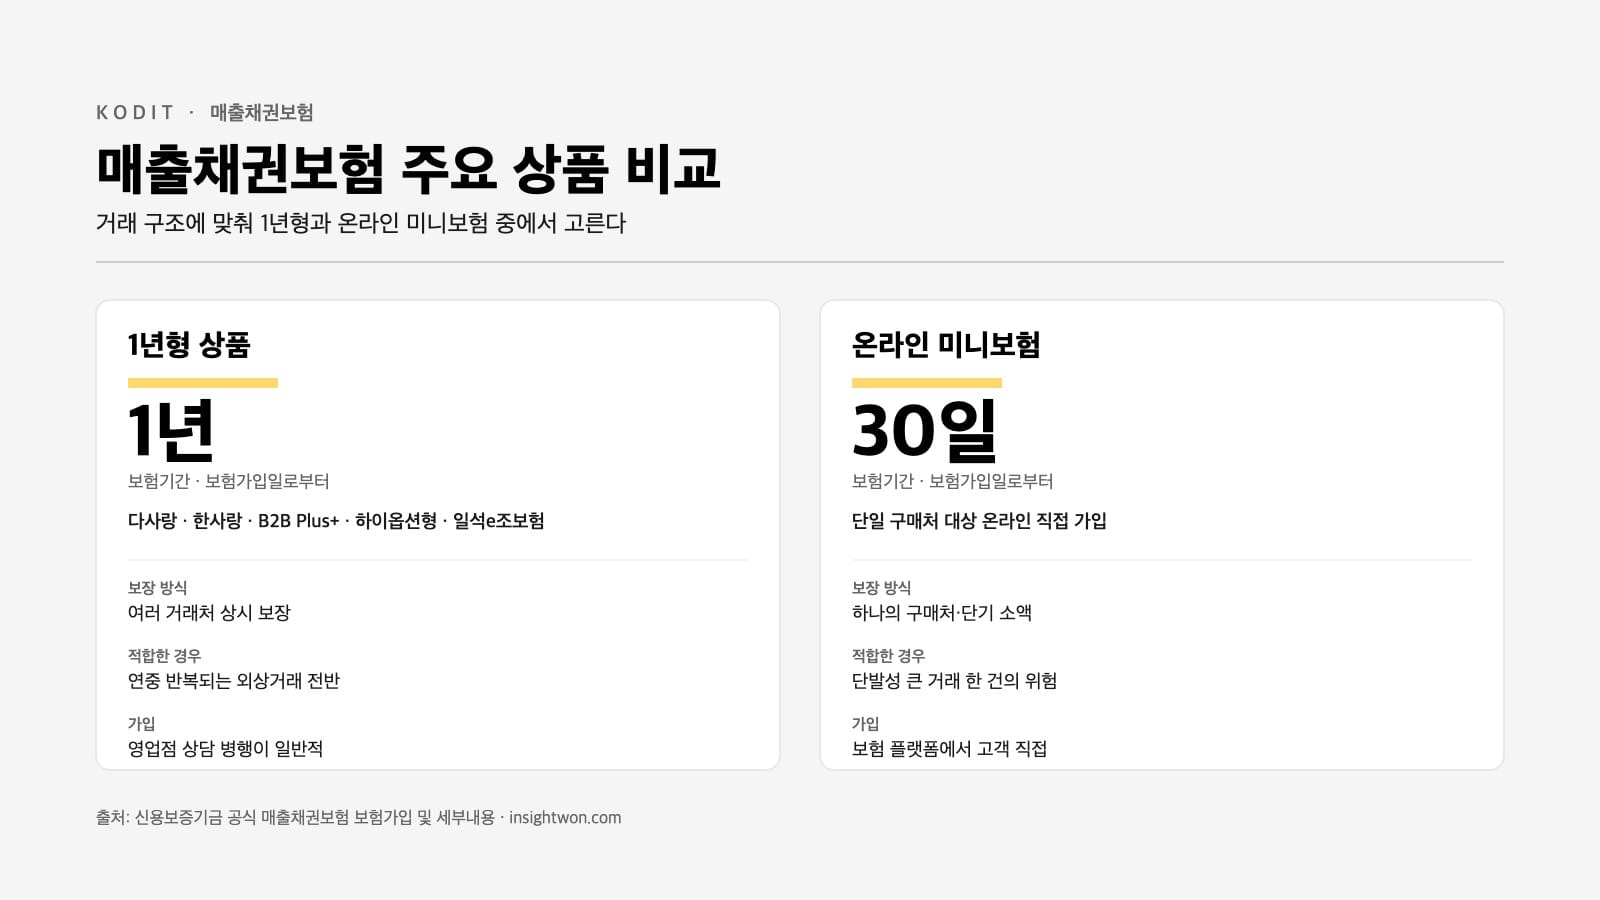
Task: Click '적합한 경우' label in 온라인 미니보험 card
Action: click(x=888, y=656)
